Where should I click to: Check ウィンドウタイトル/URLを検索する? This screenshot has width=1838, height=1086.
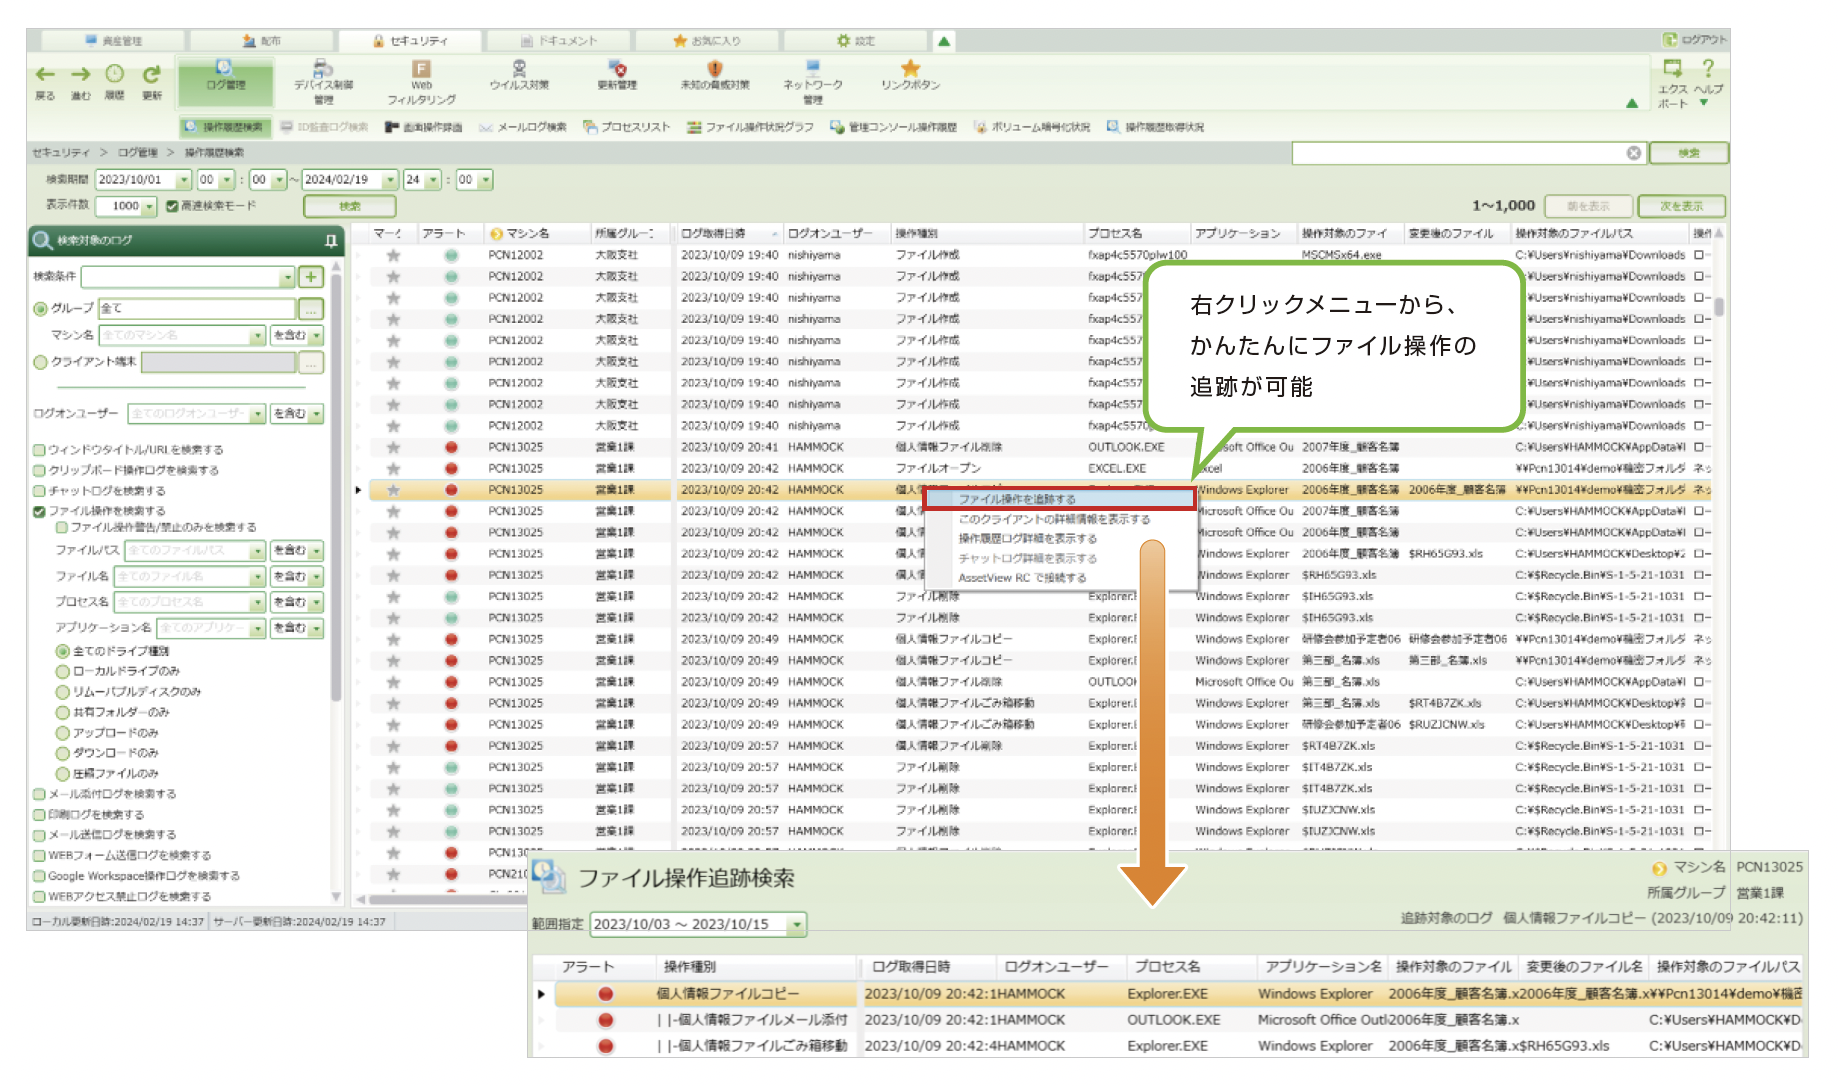(x=40, y=450)
